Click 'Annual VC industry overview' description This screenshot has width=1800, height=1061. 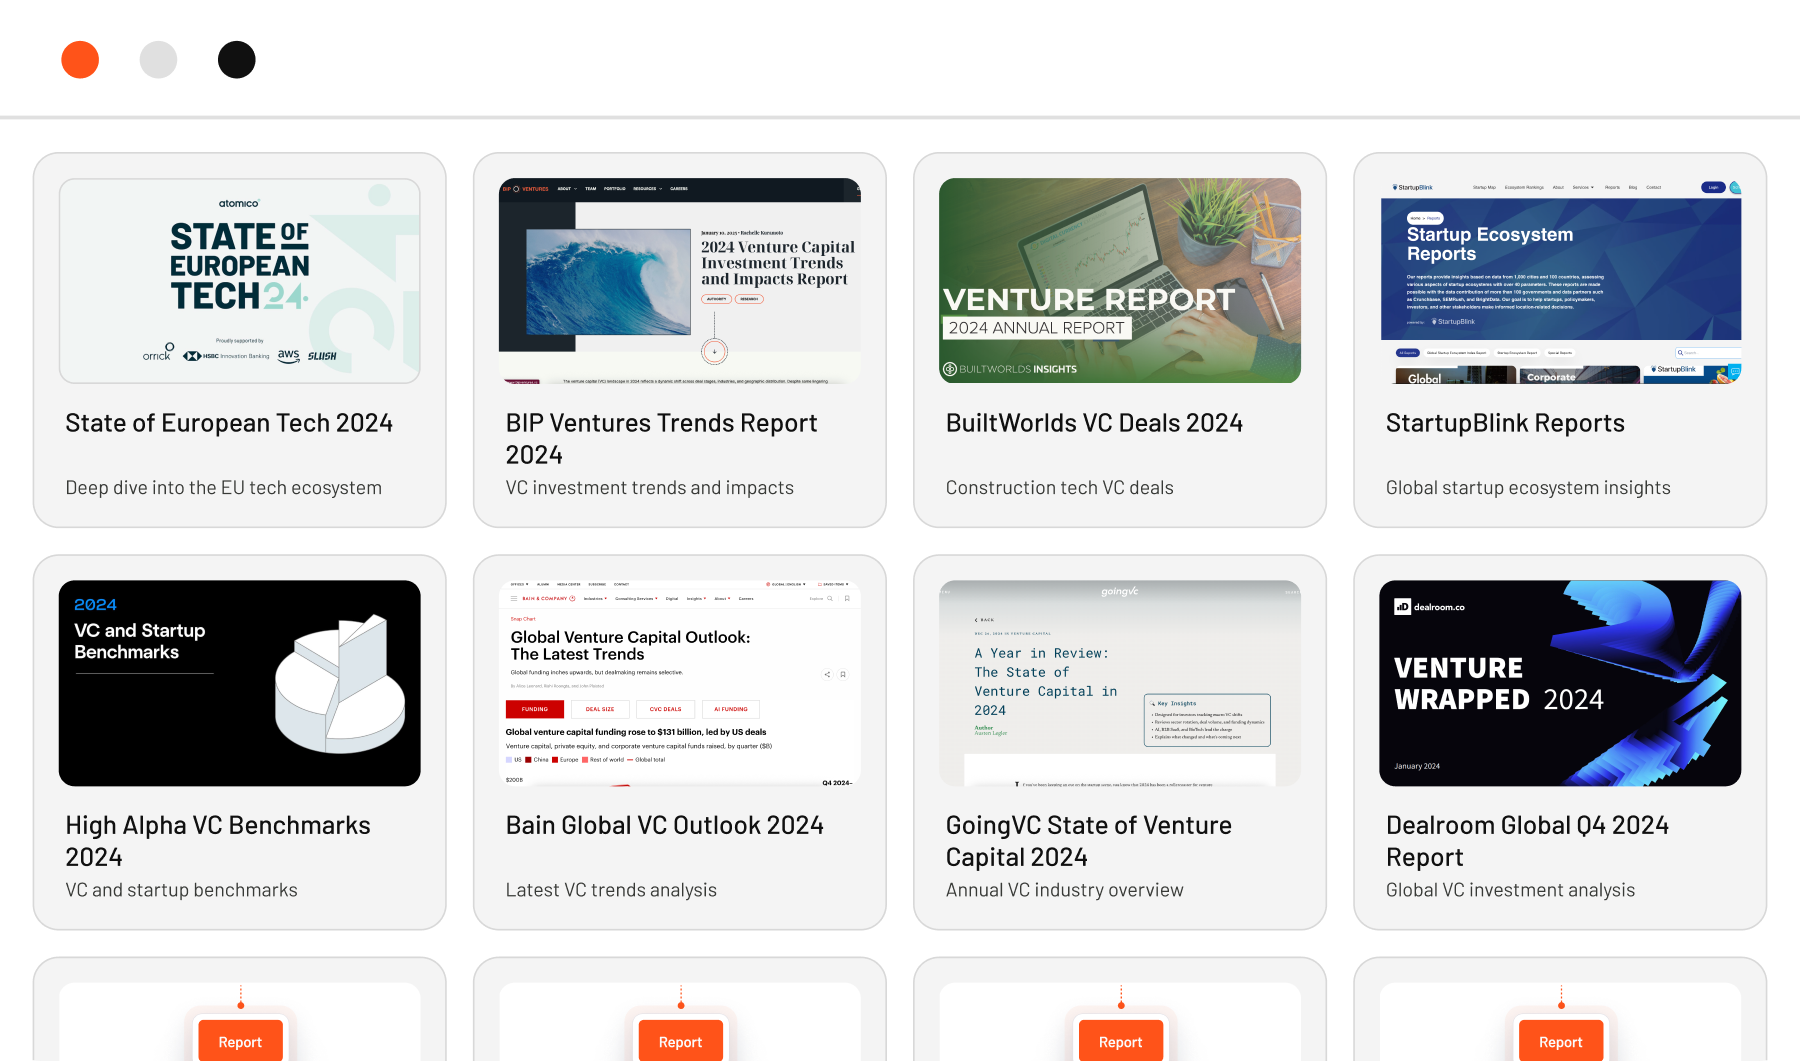coord(1065,890)
